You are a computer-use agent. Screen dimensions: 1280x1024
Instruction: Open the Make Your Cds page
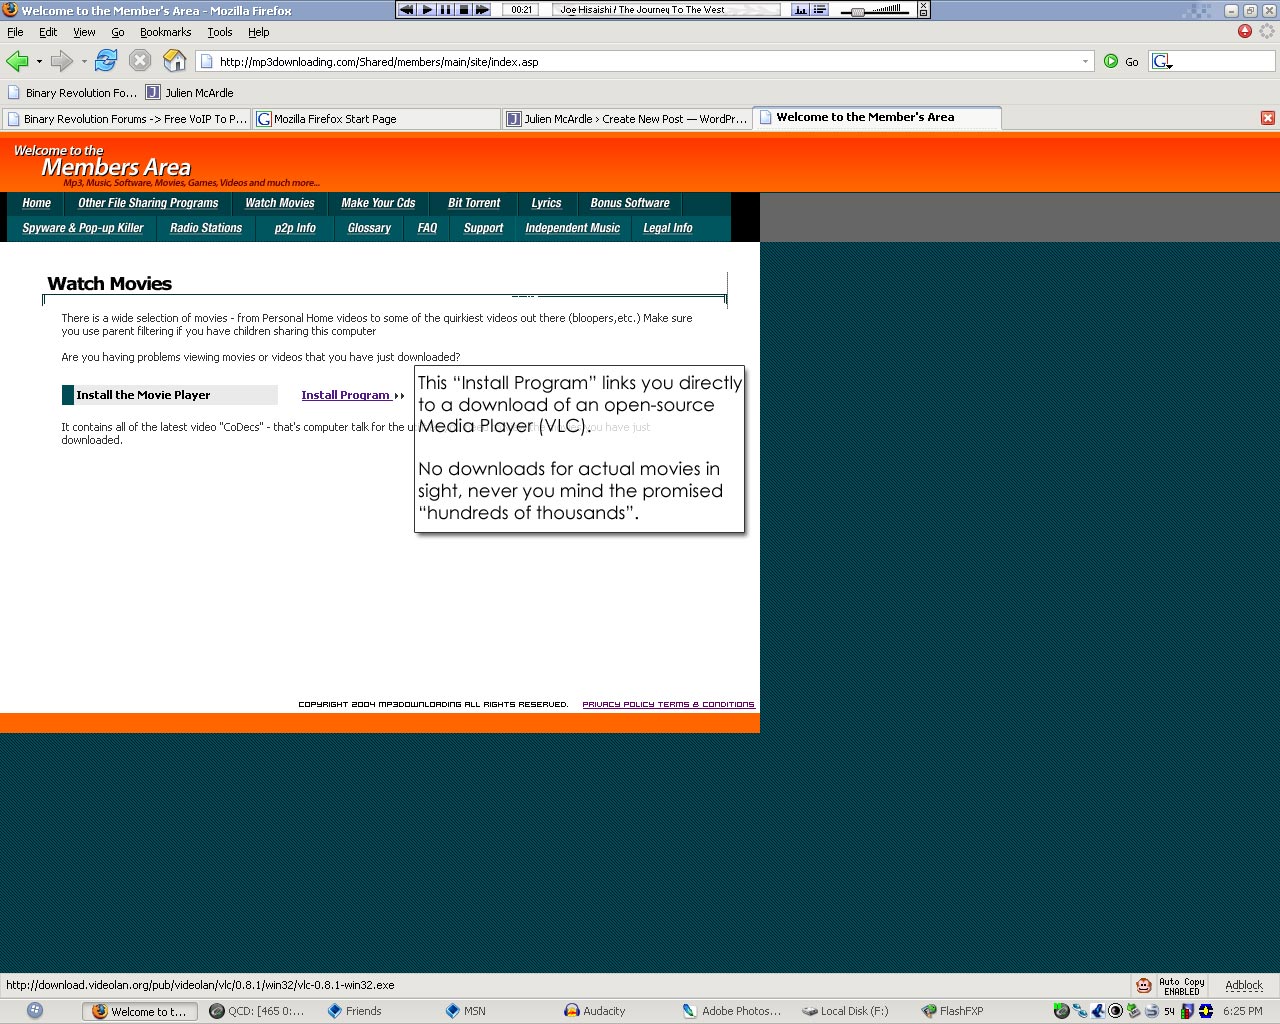coord(378,203)
